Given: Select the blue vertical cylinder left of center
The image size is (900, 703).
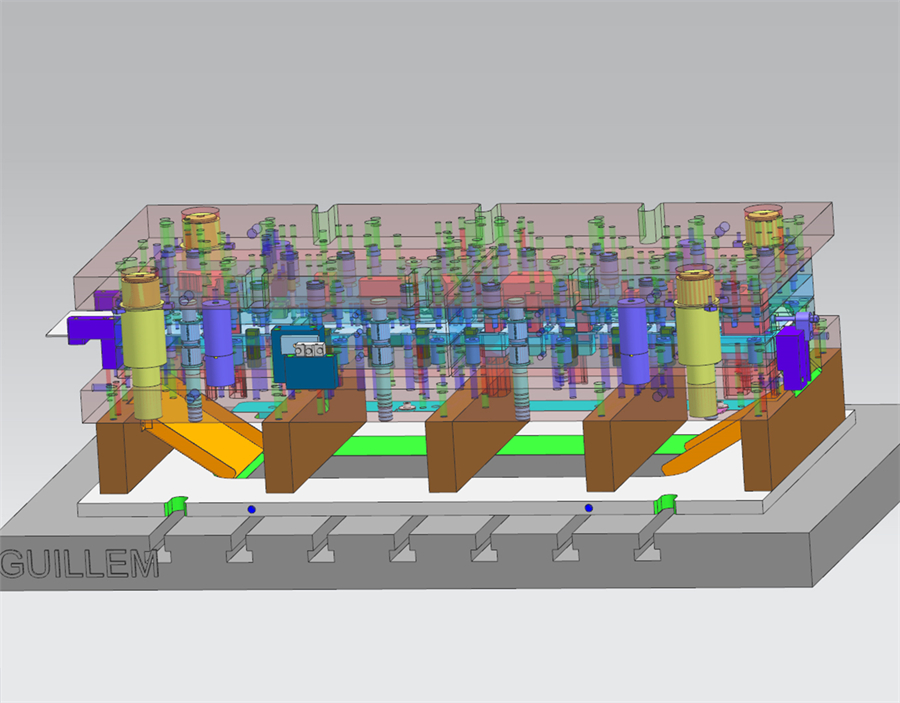Looking at the screenshot, I should (x=217, y=340).
